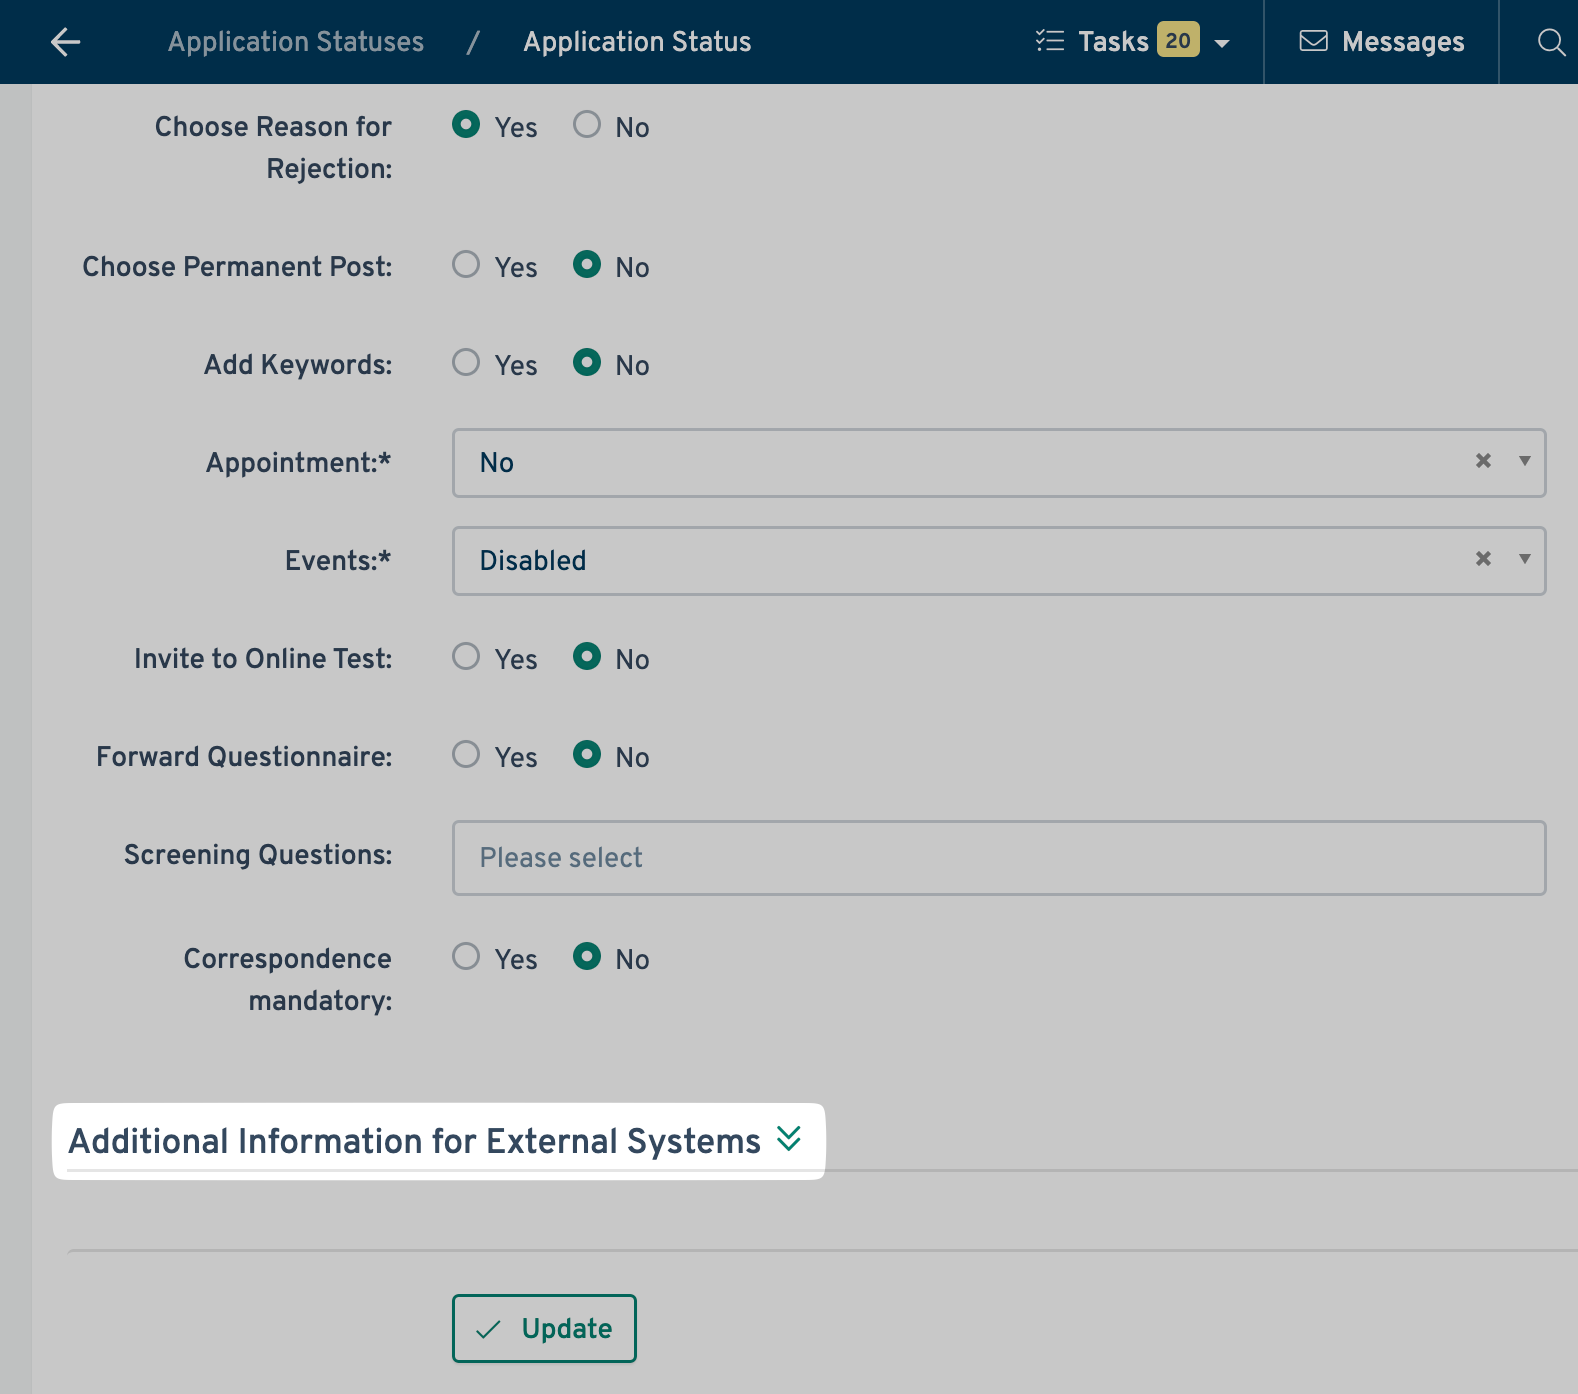
Task: Open the search magnifier icon
Action: 1550,42
